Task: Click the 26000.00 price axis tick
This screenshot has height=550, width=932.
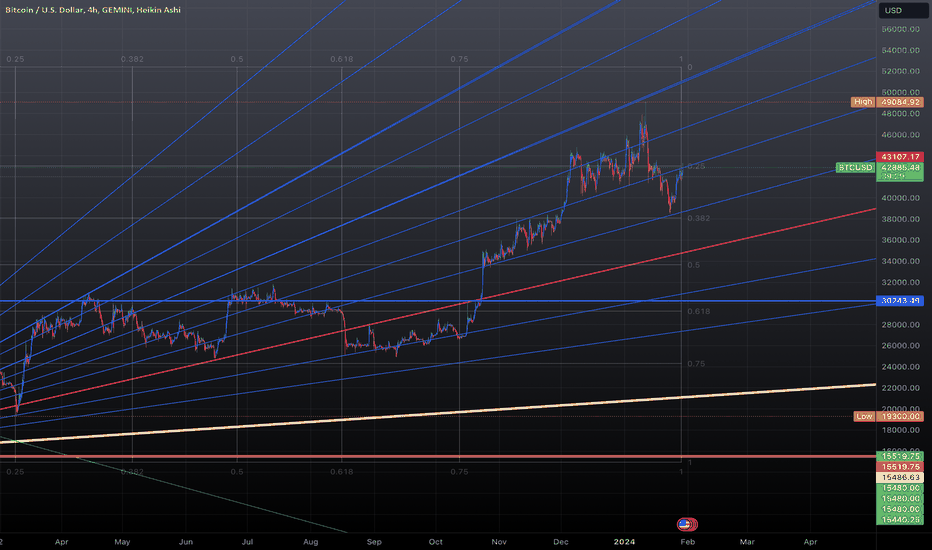Action: [x=900, y=346]
